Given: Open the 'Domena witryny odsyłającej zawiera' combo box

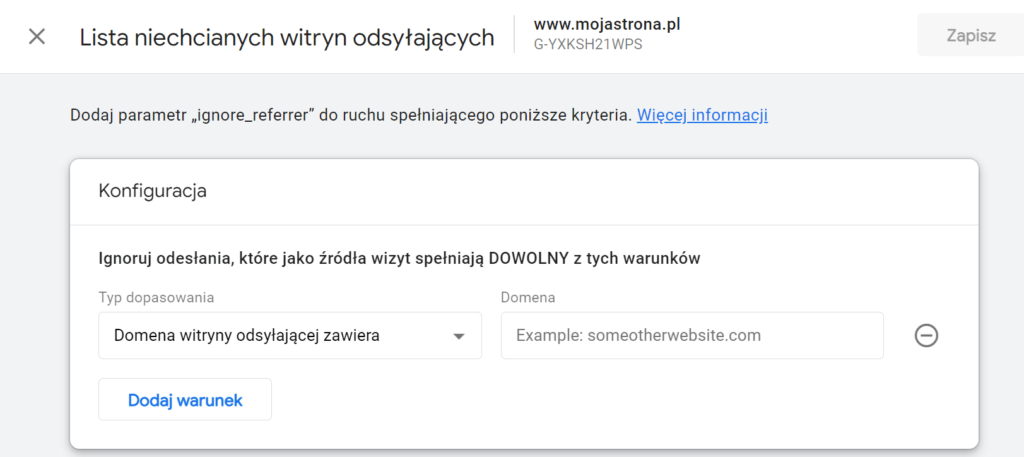Looking at the screenshot, I should pos(290,336).
